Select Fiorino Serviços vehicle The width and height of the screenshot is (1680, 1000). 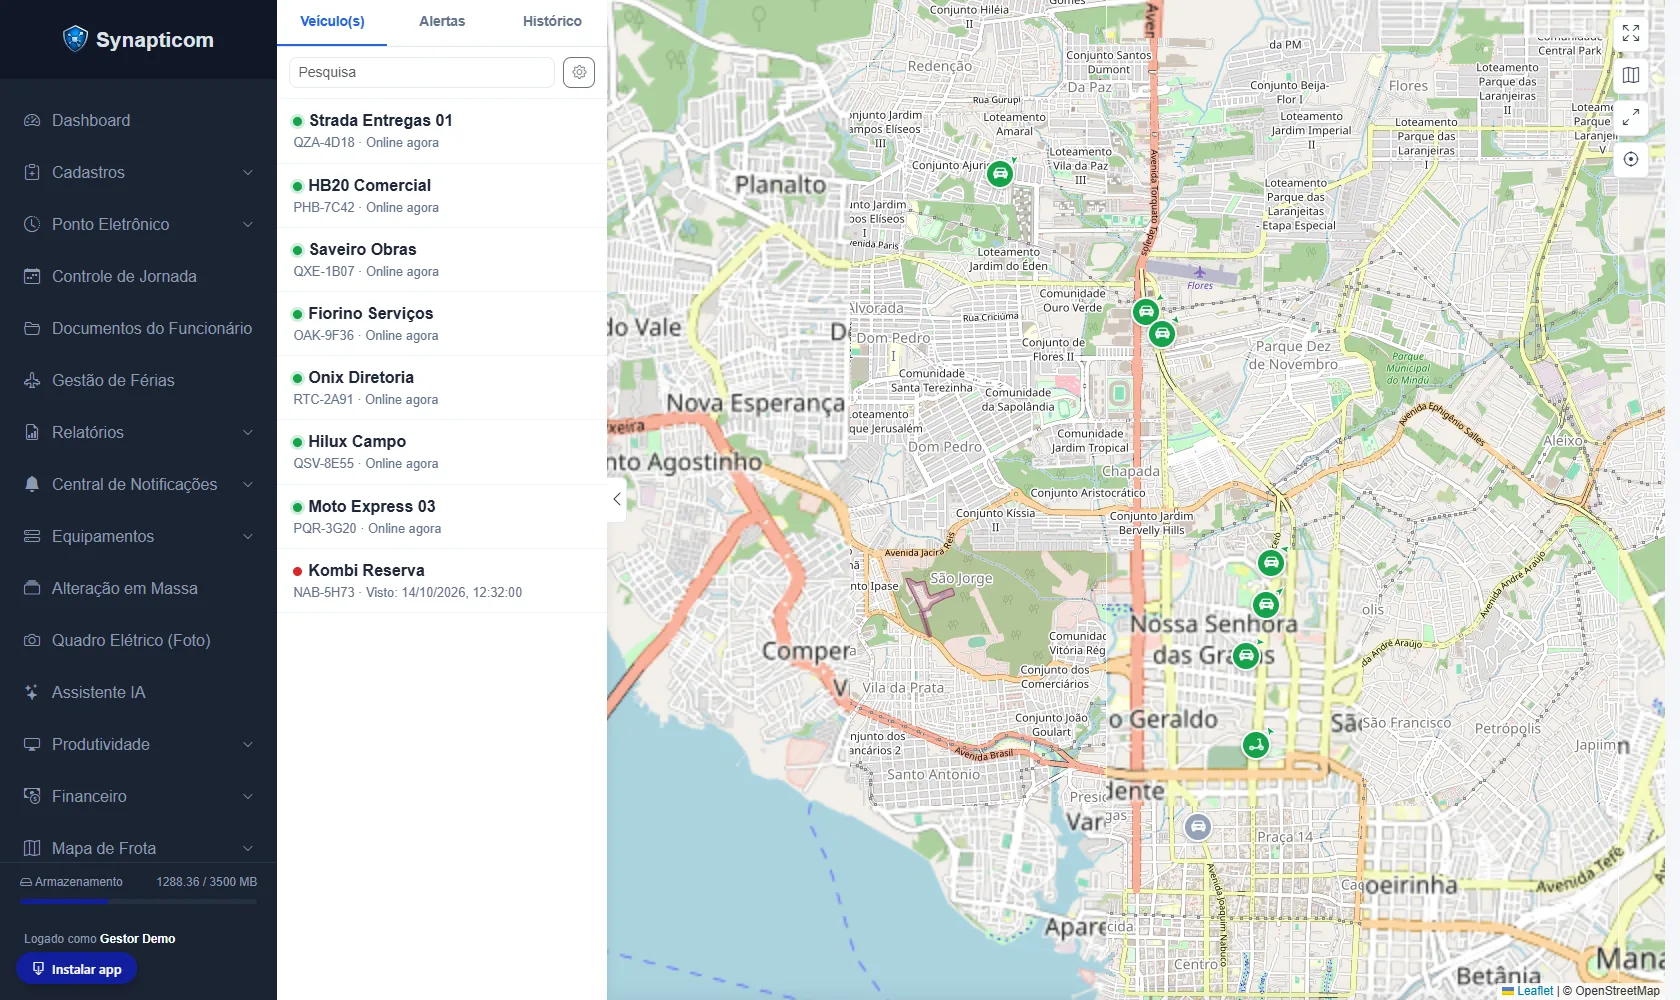point(442,324)
